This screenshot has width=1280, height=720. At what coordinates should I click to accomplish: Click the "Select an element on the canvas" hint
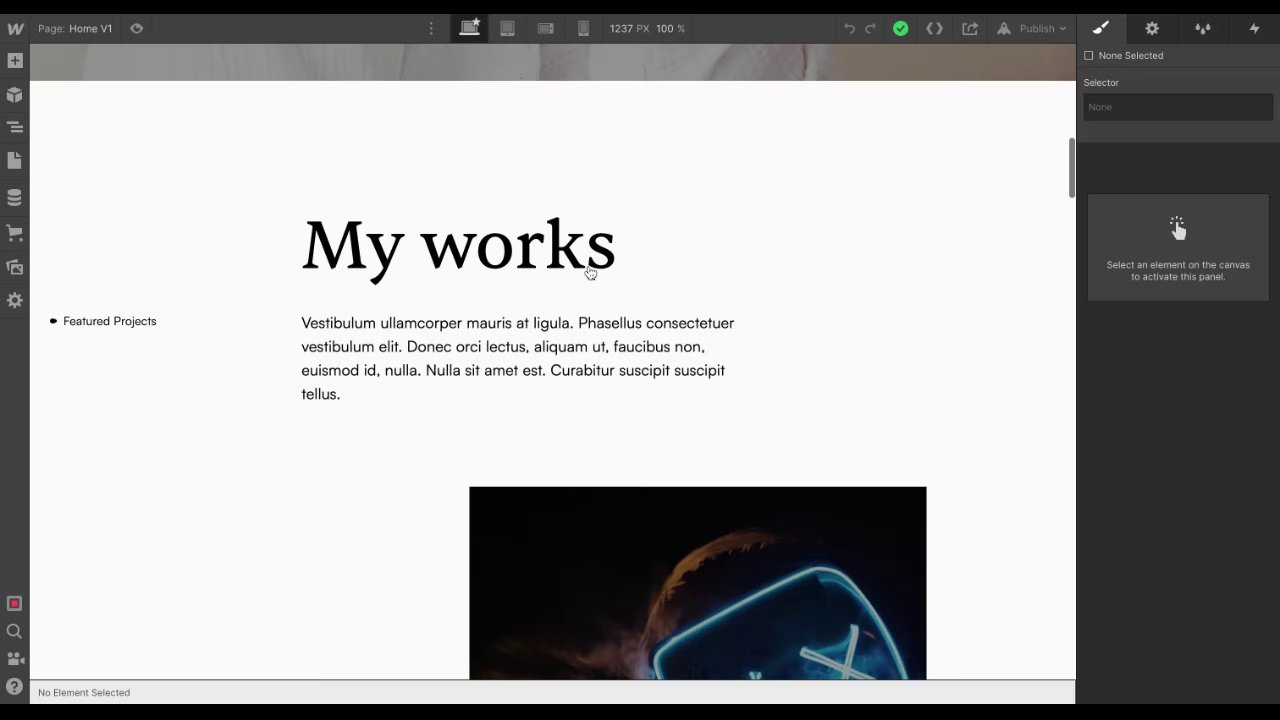1178,270
